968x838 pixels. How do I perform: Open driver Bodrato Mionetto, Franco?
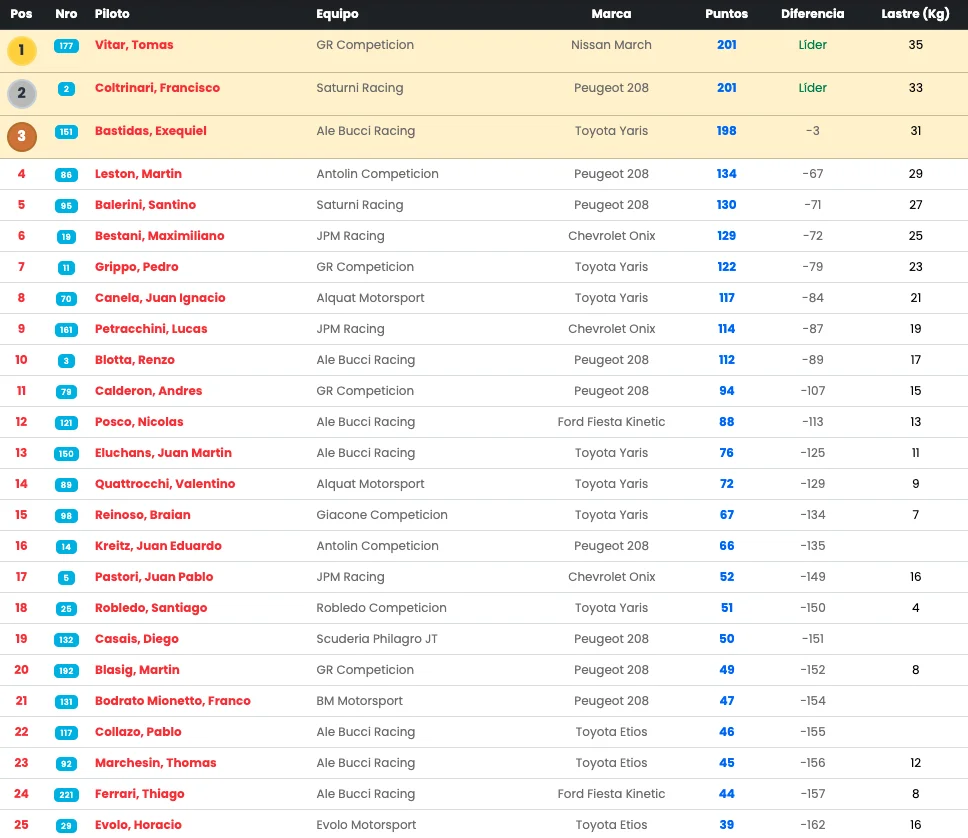click(x=173, y=700)
